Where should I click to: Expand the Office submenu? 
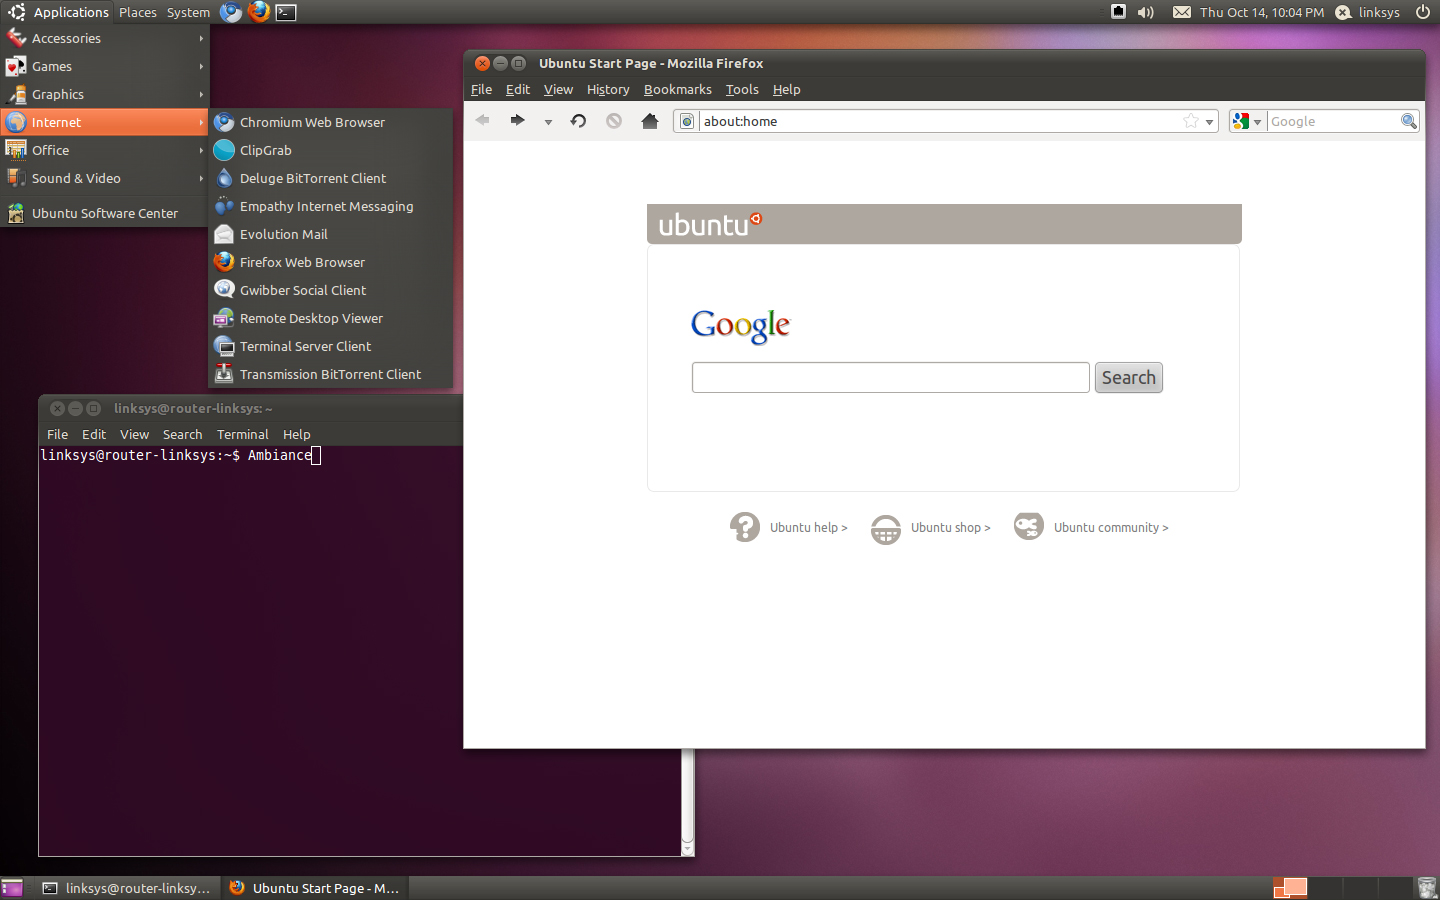click(x=105, y=150)
